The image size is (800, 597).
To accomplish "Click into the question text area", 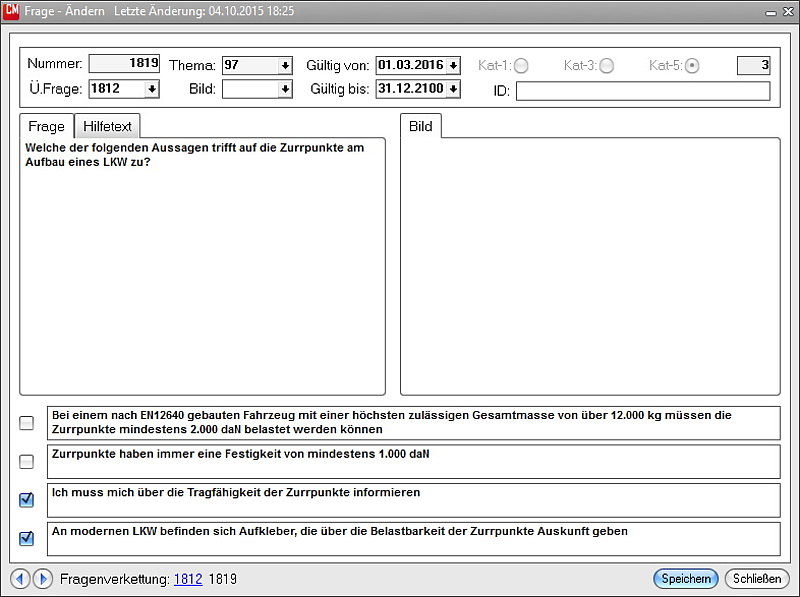I will [x=203, y=266].
